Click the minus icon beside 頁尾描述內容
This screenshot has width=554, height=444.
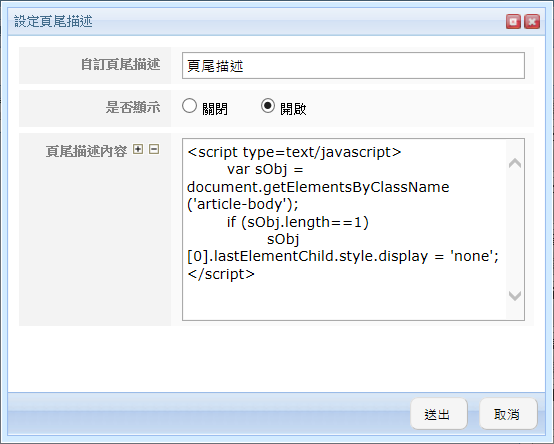pyautogui.click(x=154, y=149)
